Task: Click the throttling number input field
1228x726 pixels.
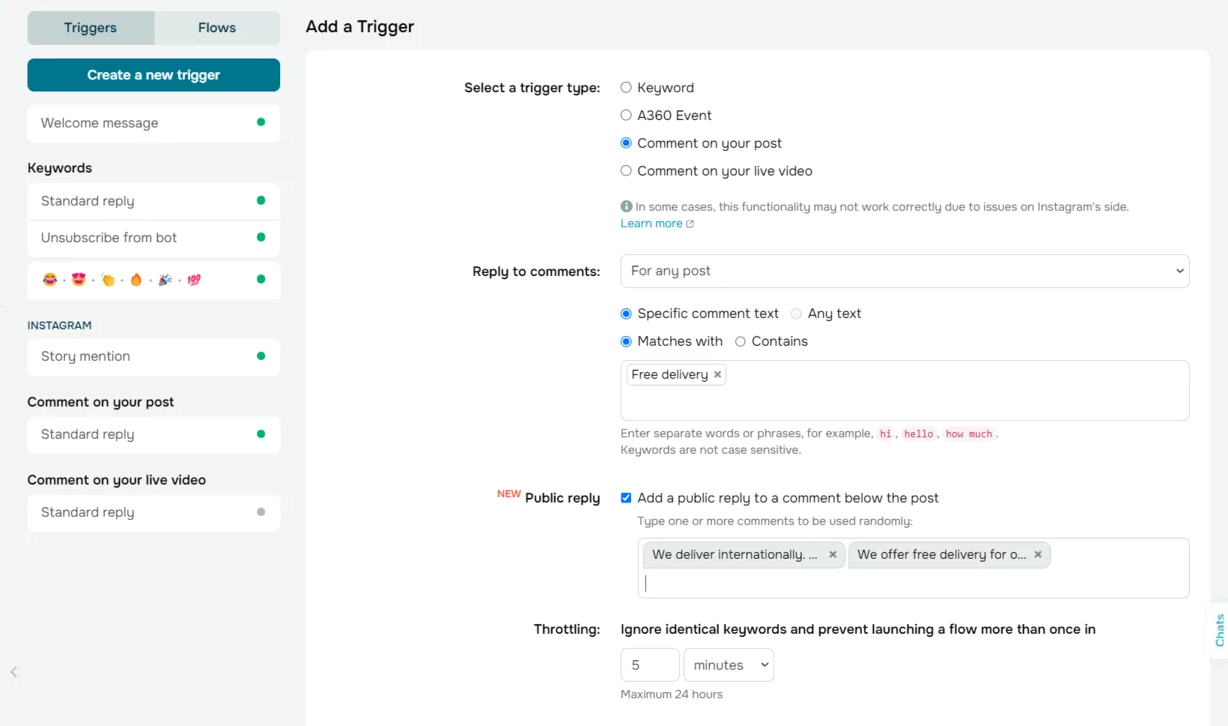Action: (649, 665)
